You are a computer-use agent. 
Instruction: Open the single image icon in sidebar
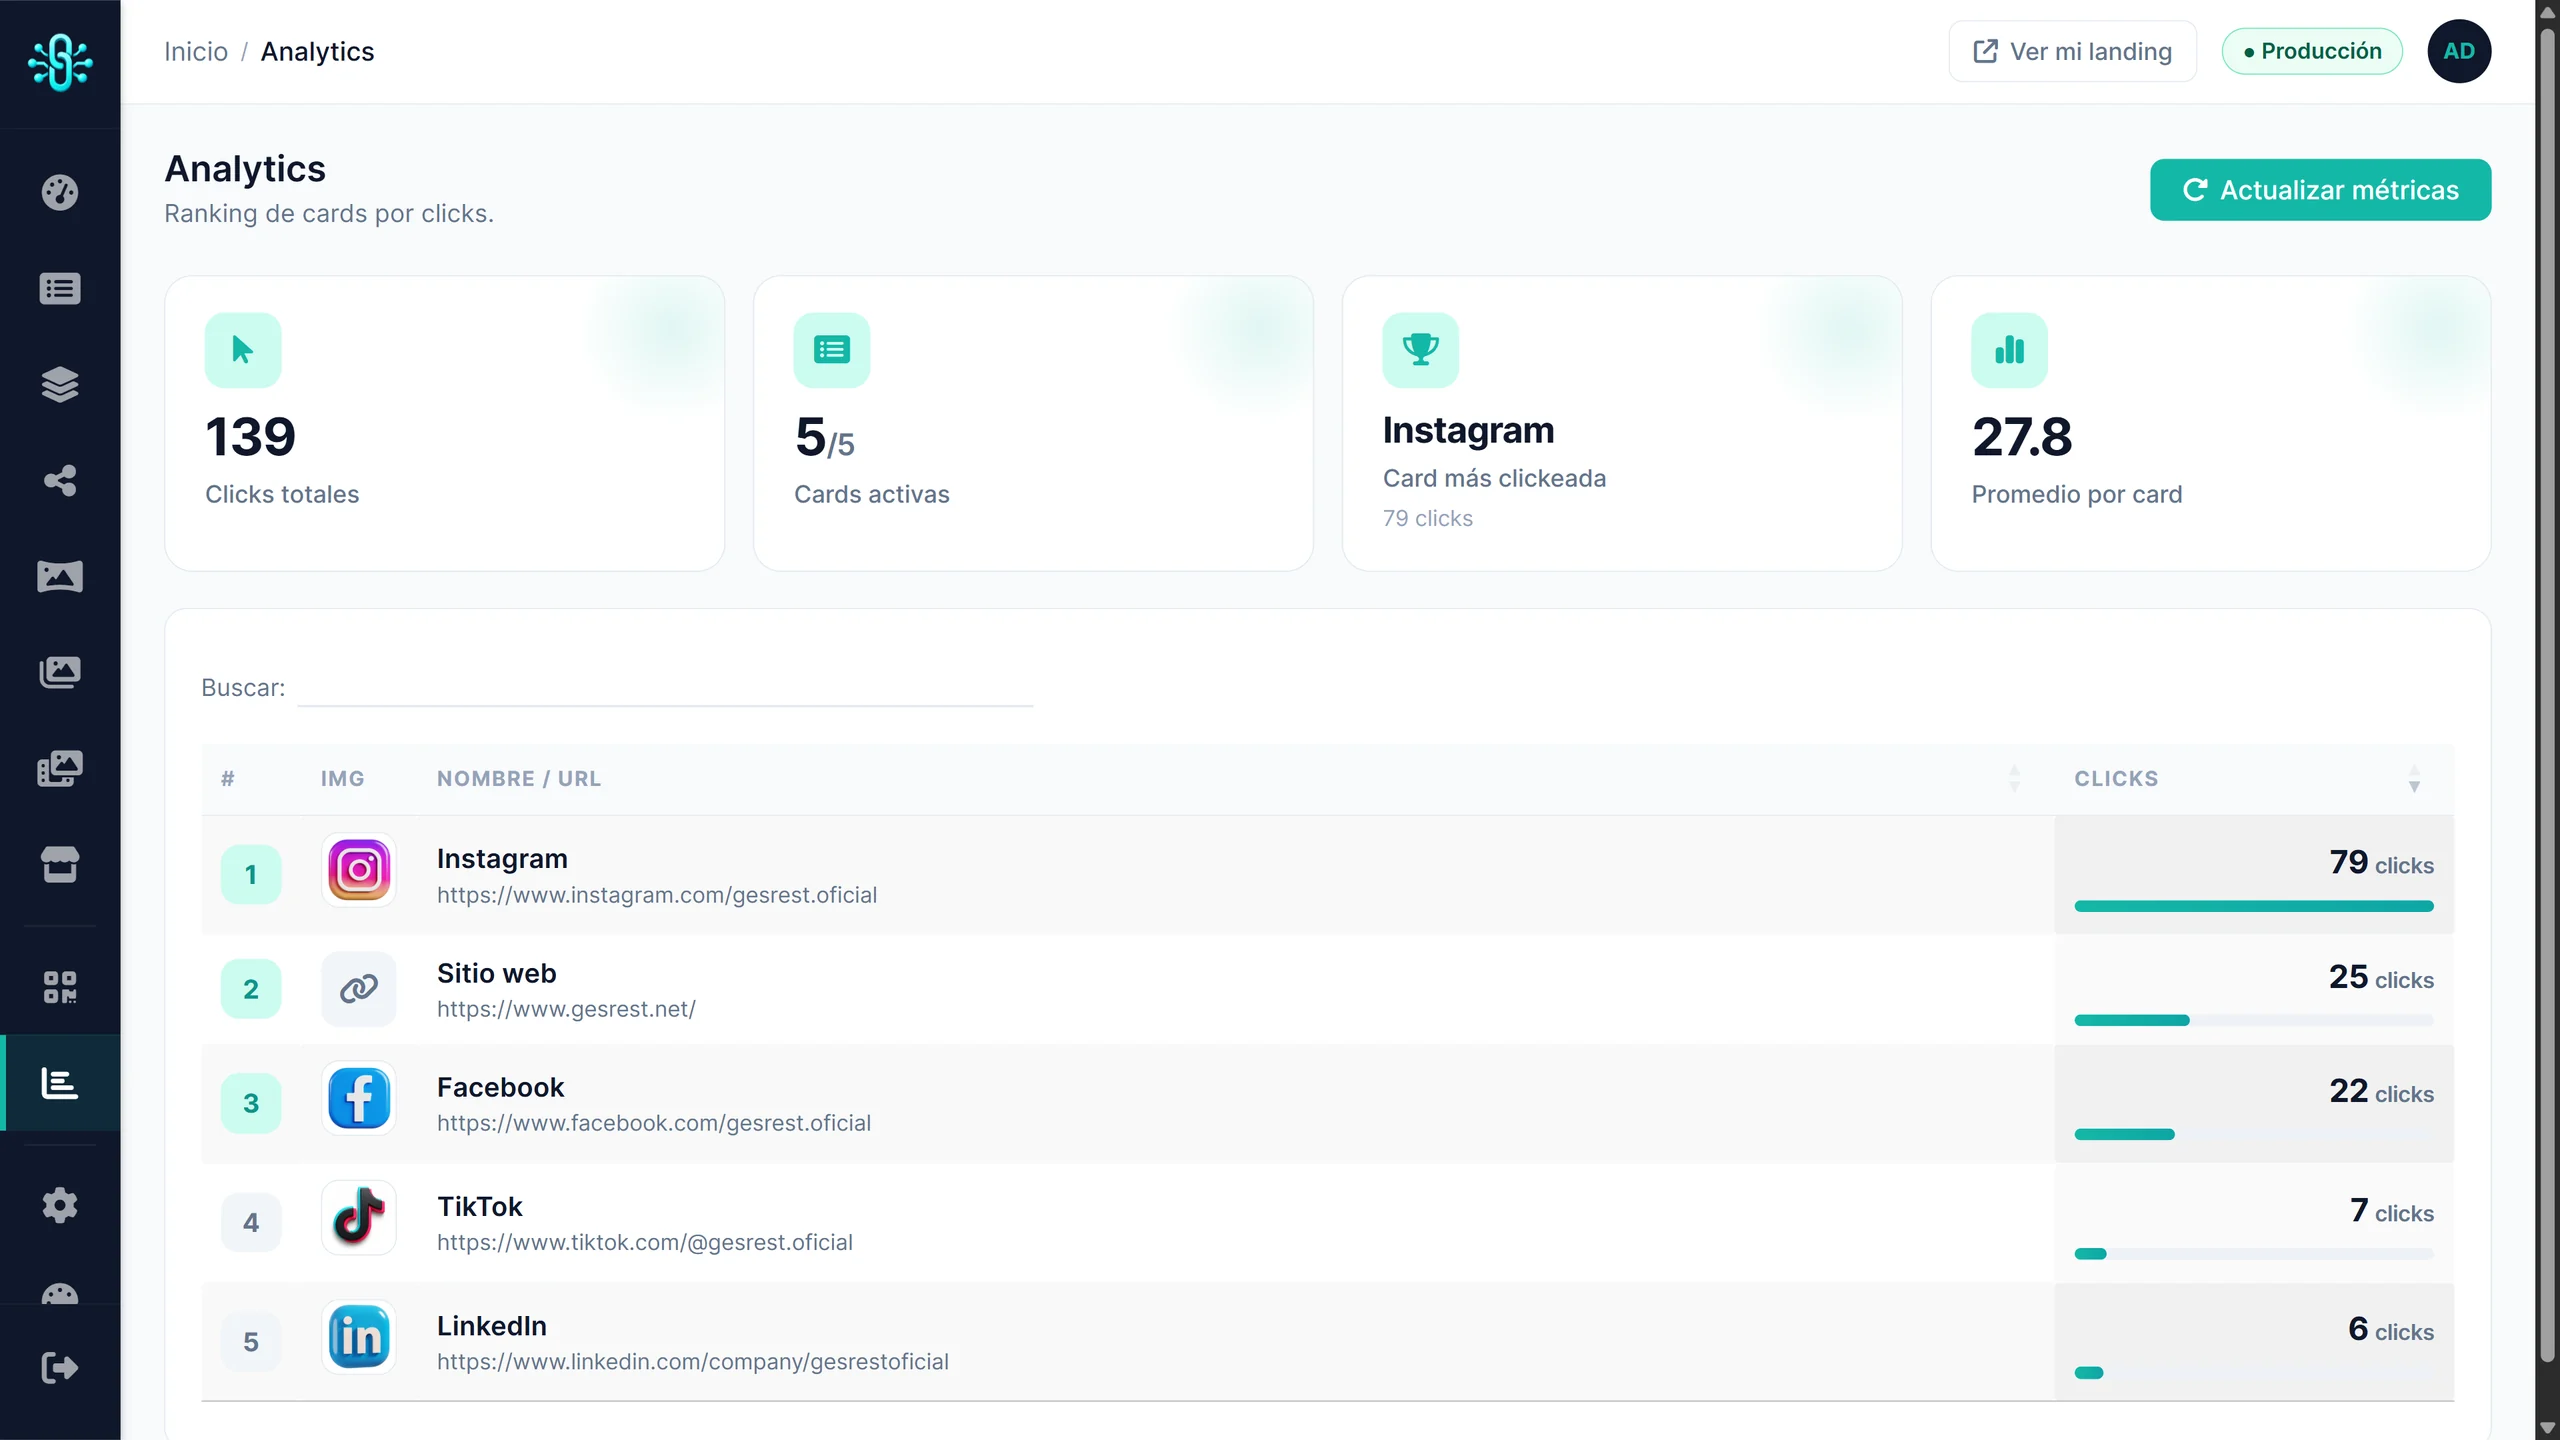click(60, 577)
